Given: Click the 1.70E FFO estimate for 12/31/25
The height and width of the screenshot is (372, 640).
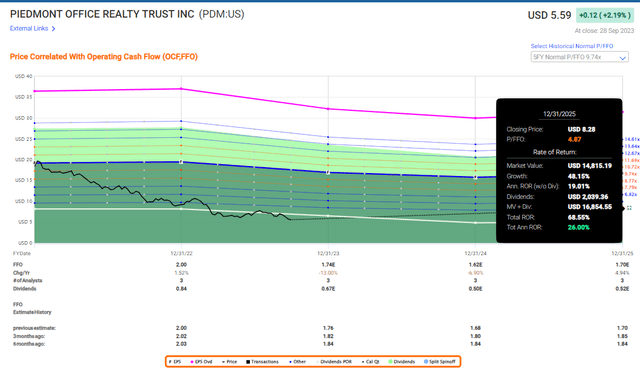Looking at the screenshot, I should pos(622,265).
